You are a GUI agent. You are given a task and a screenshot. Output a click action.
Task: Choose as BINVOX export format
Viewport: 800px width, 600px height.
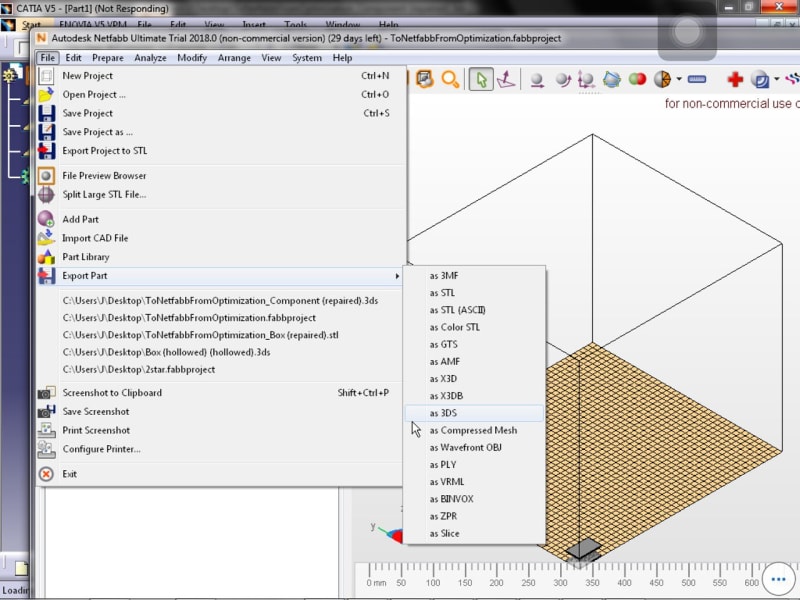474,499
